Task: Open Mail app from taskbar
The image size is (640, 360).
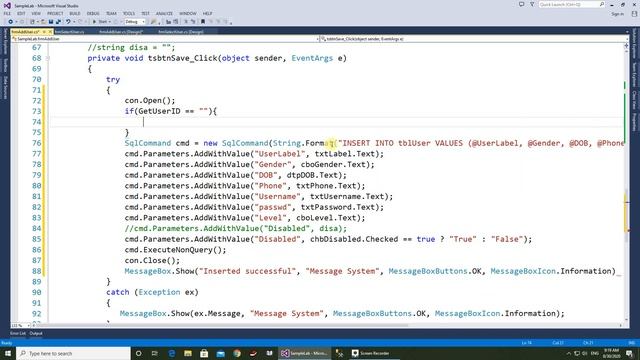Action: [220, 353]
